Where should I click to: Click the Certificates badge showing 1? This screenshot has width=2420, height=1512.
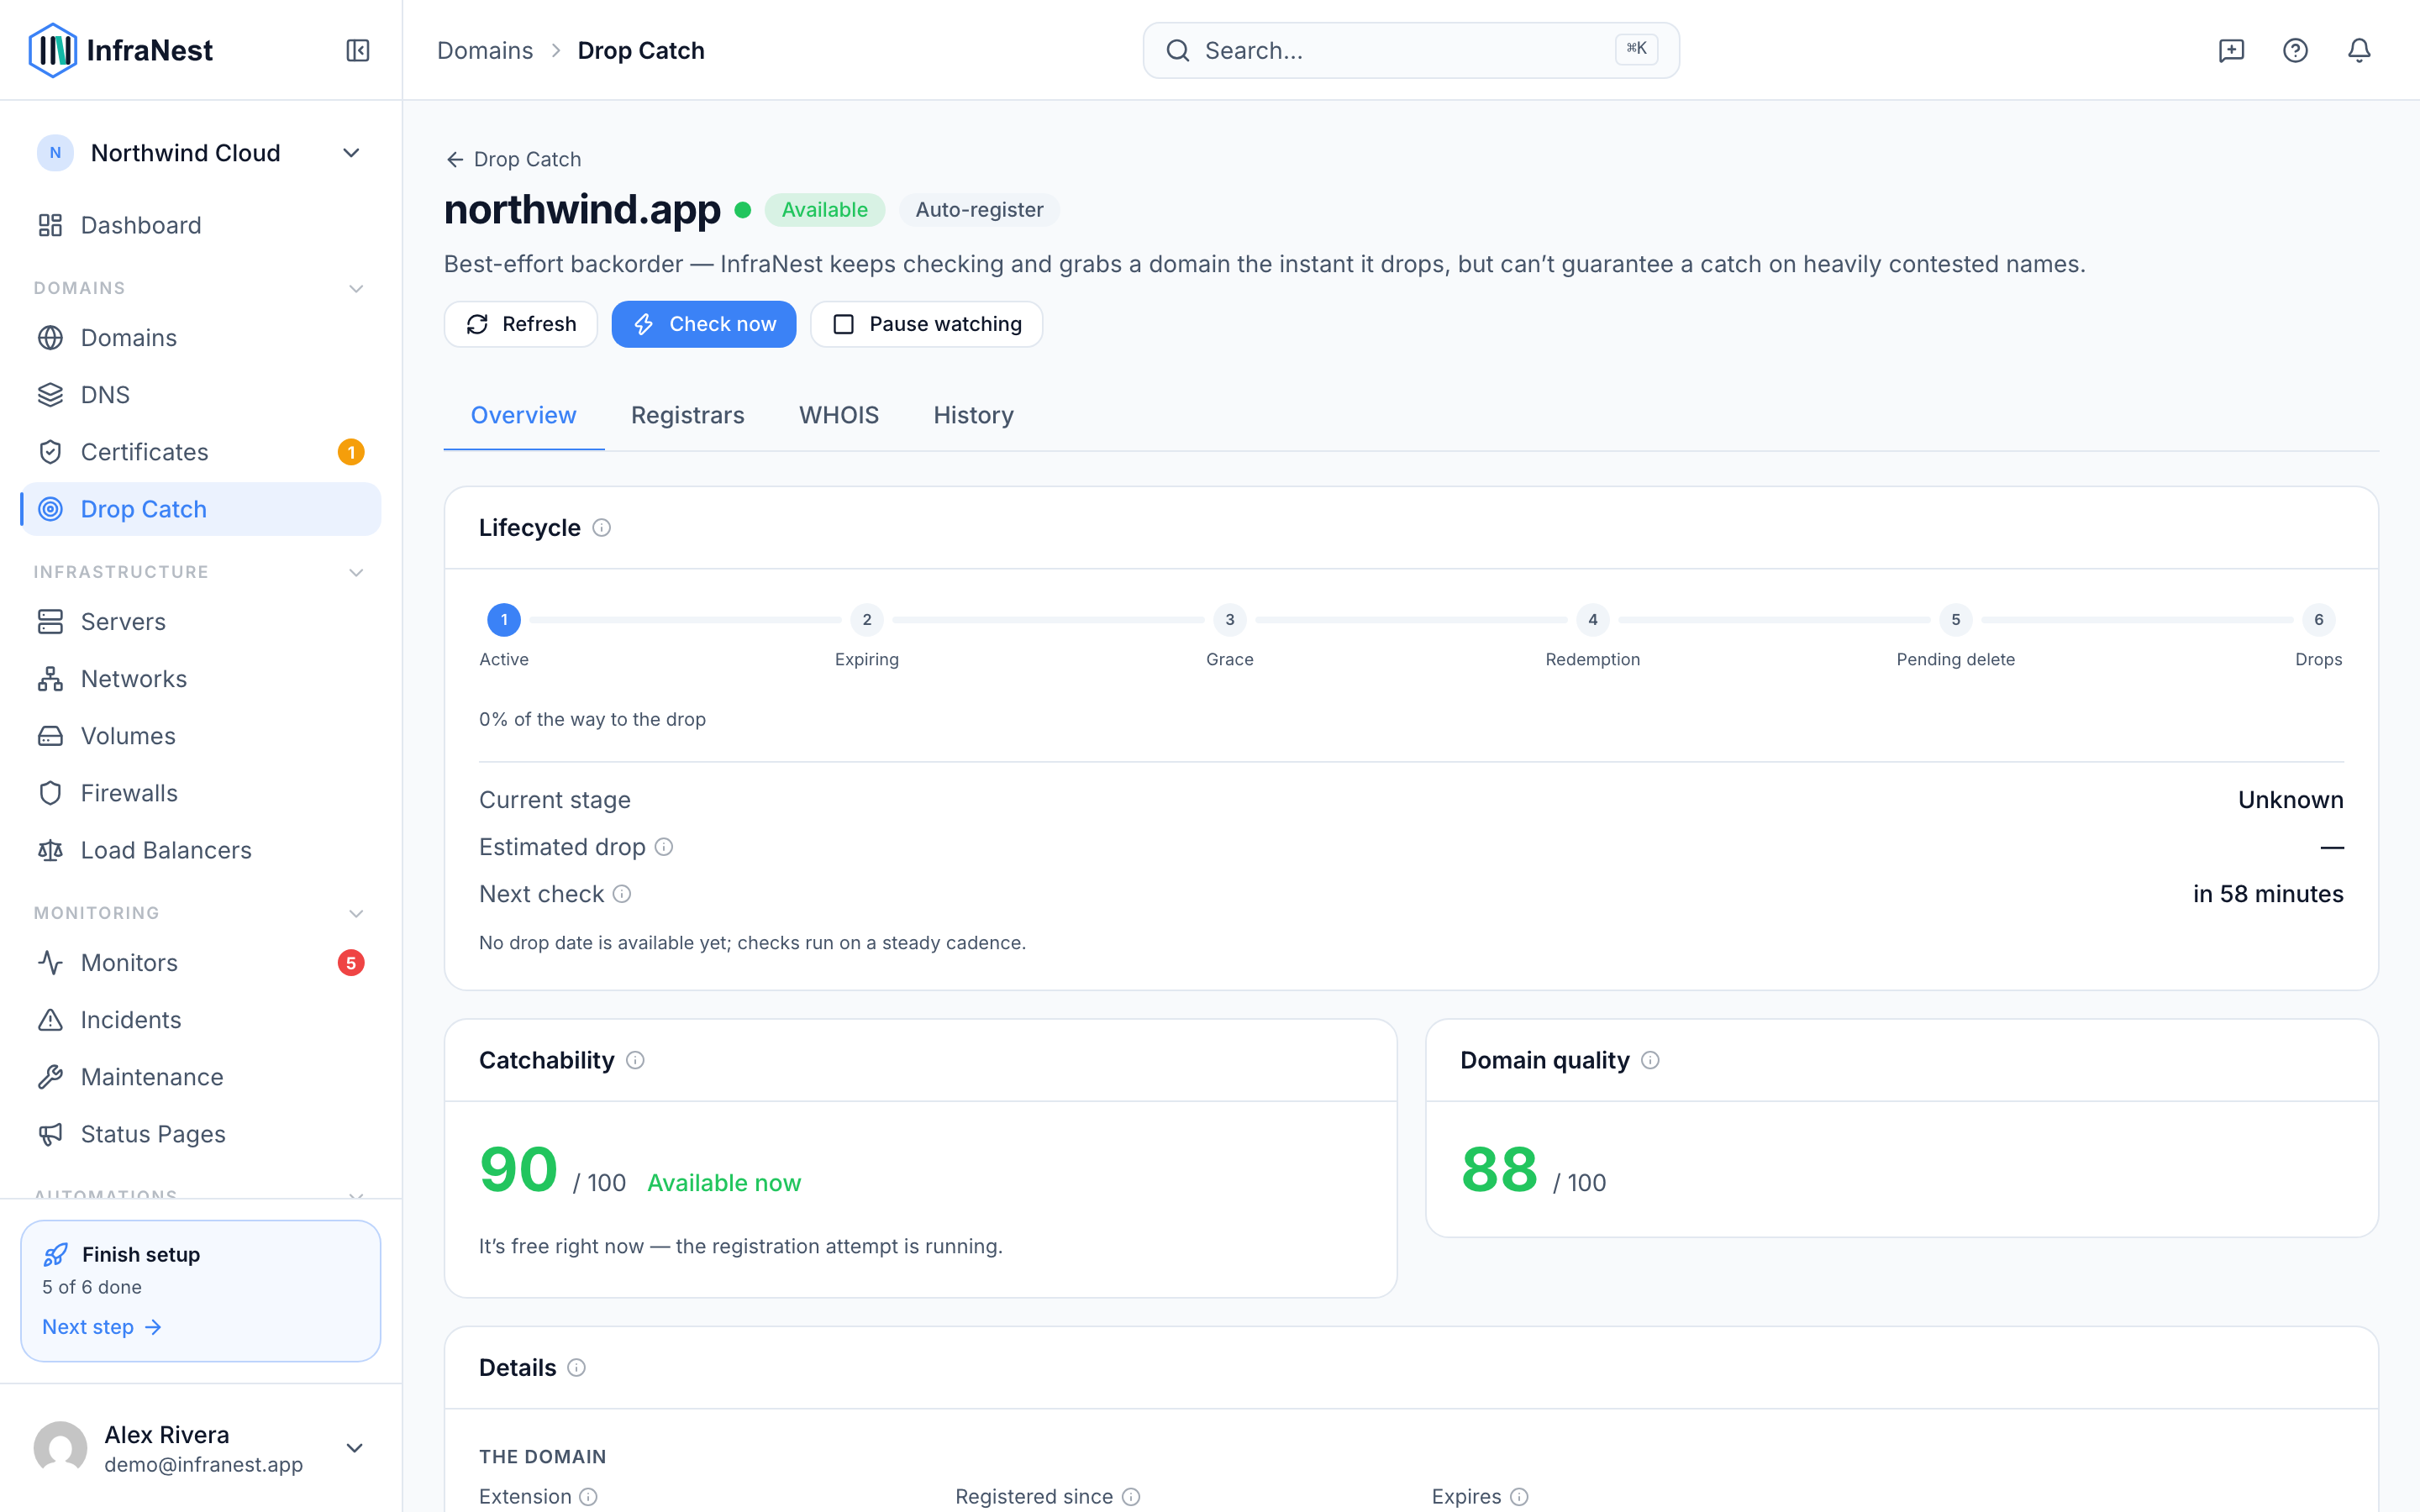click(x=351, y=452)
